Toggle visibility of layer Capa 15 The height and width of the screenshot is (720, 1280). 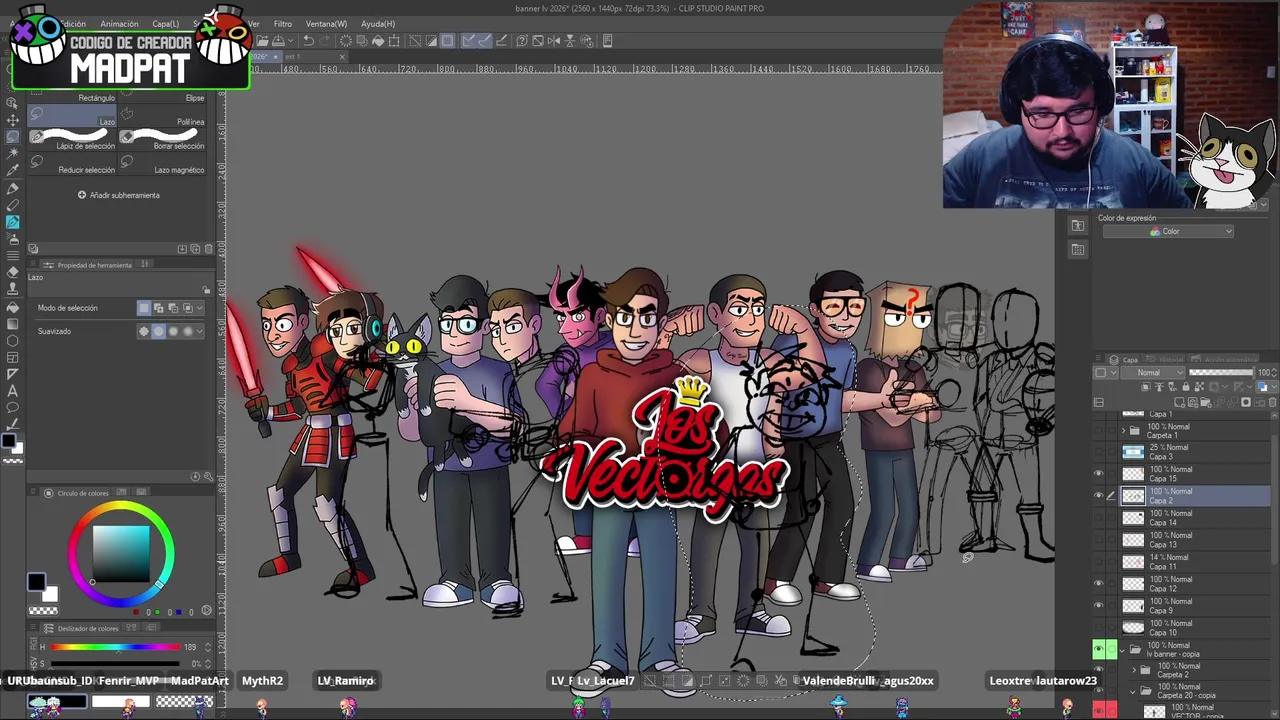coord(1099,474)
